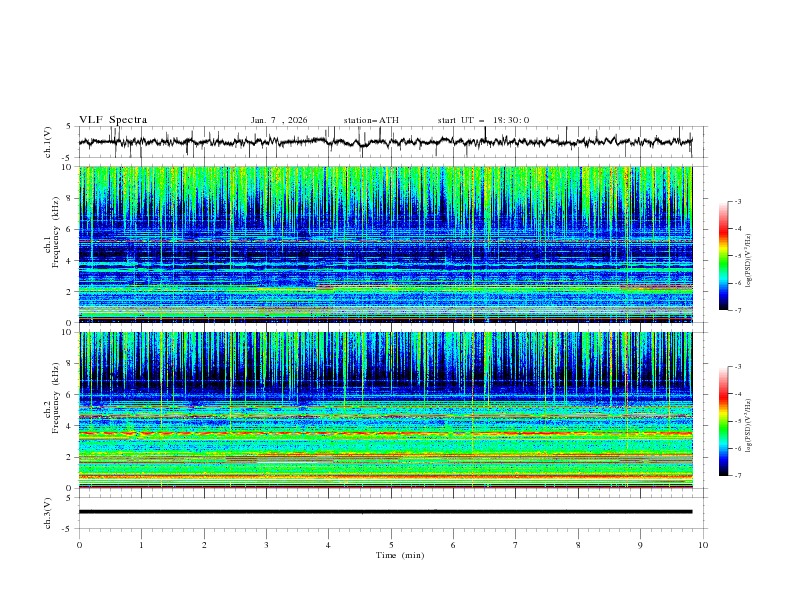Click the ch.2 spectrogram panel
792x612 pixels.
[x=385, y=410]
